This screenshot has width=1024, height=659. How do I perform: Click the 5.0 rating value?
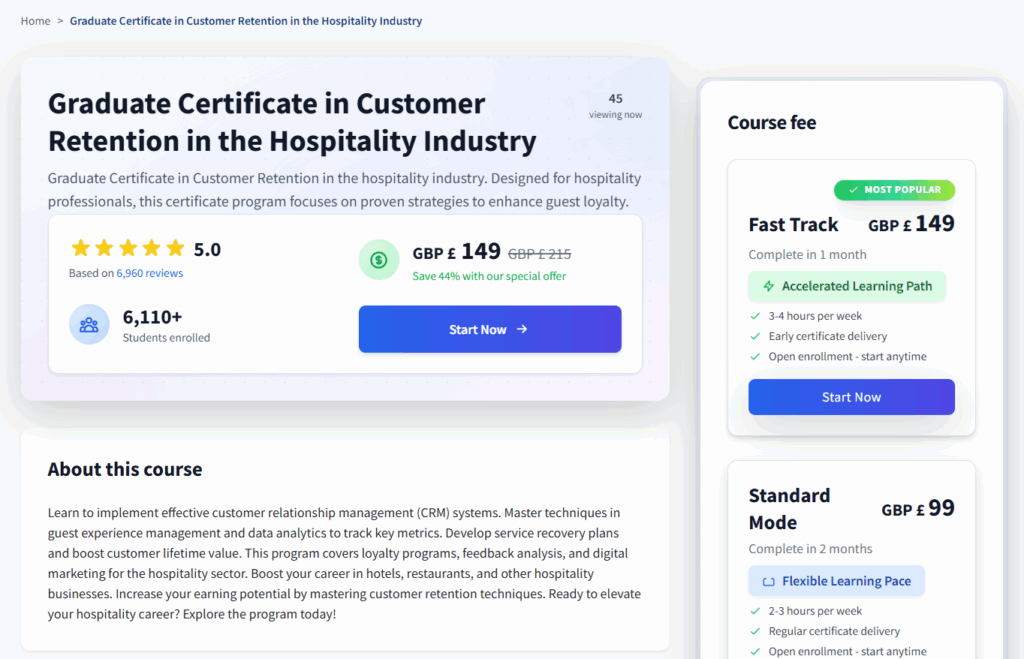click(x=207, y=249)
